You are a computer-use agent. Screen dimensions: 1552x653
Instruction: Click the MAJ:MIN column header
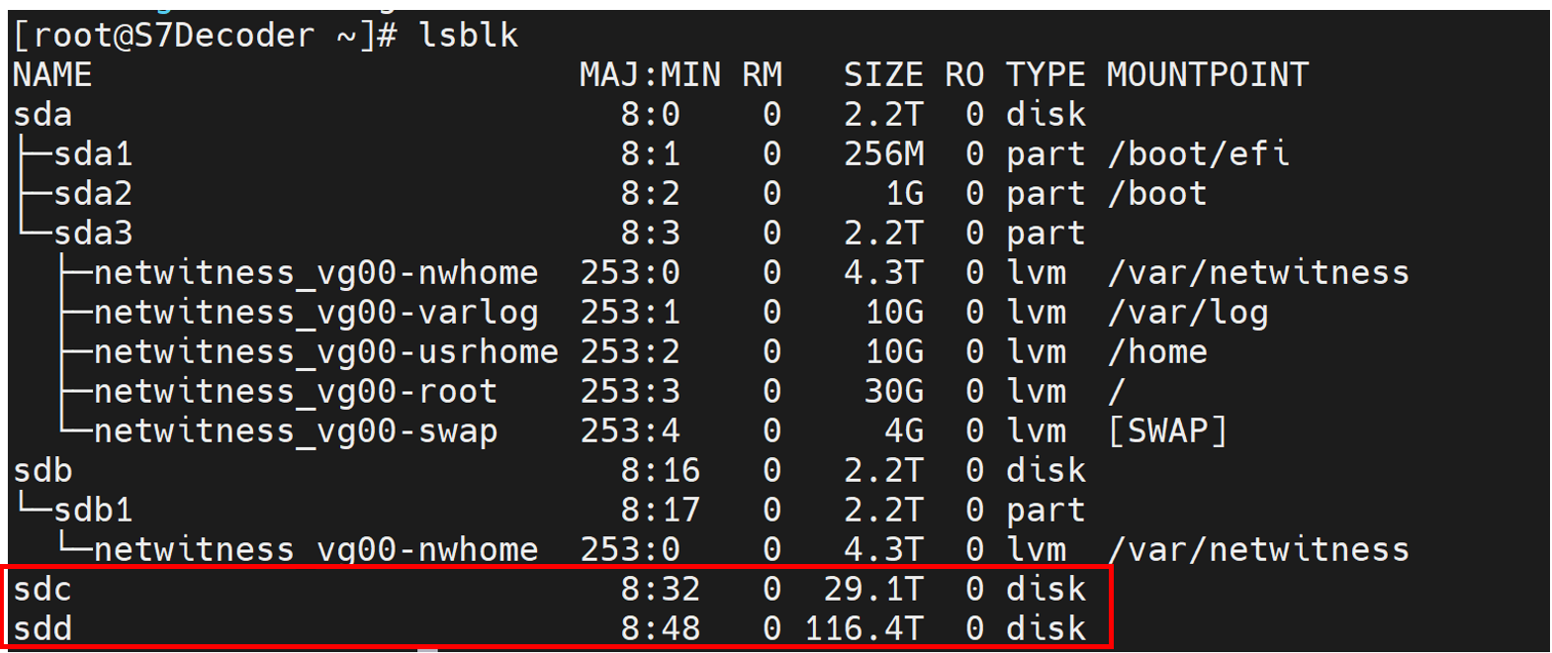650,75
